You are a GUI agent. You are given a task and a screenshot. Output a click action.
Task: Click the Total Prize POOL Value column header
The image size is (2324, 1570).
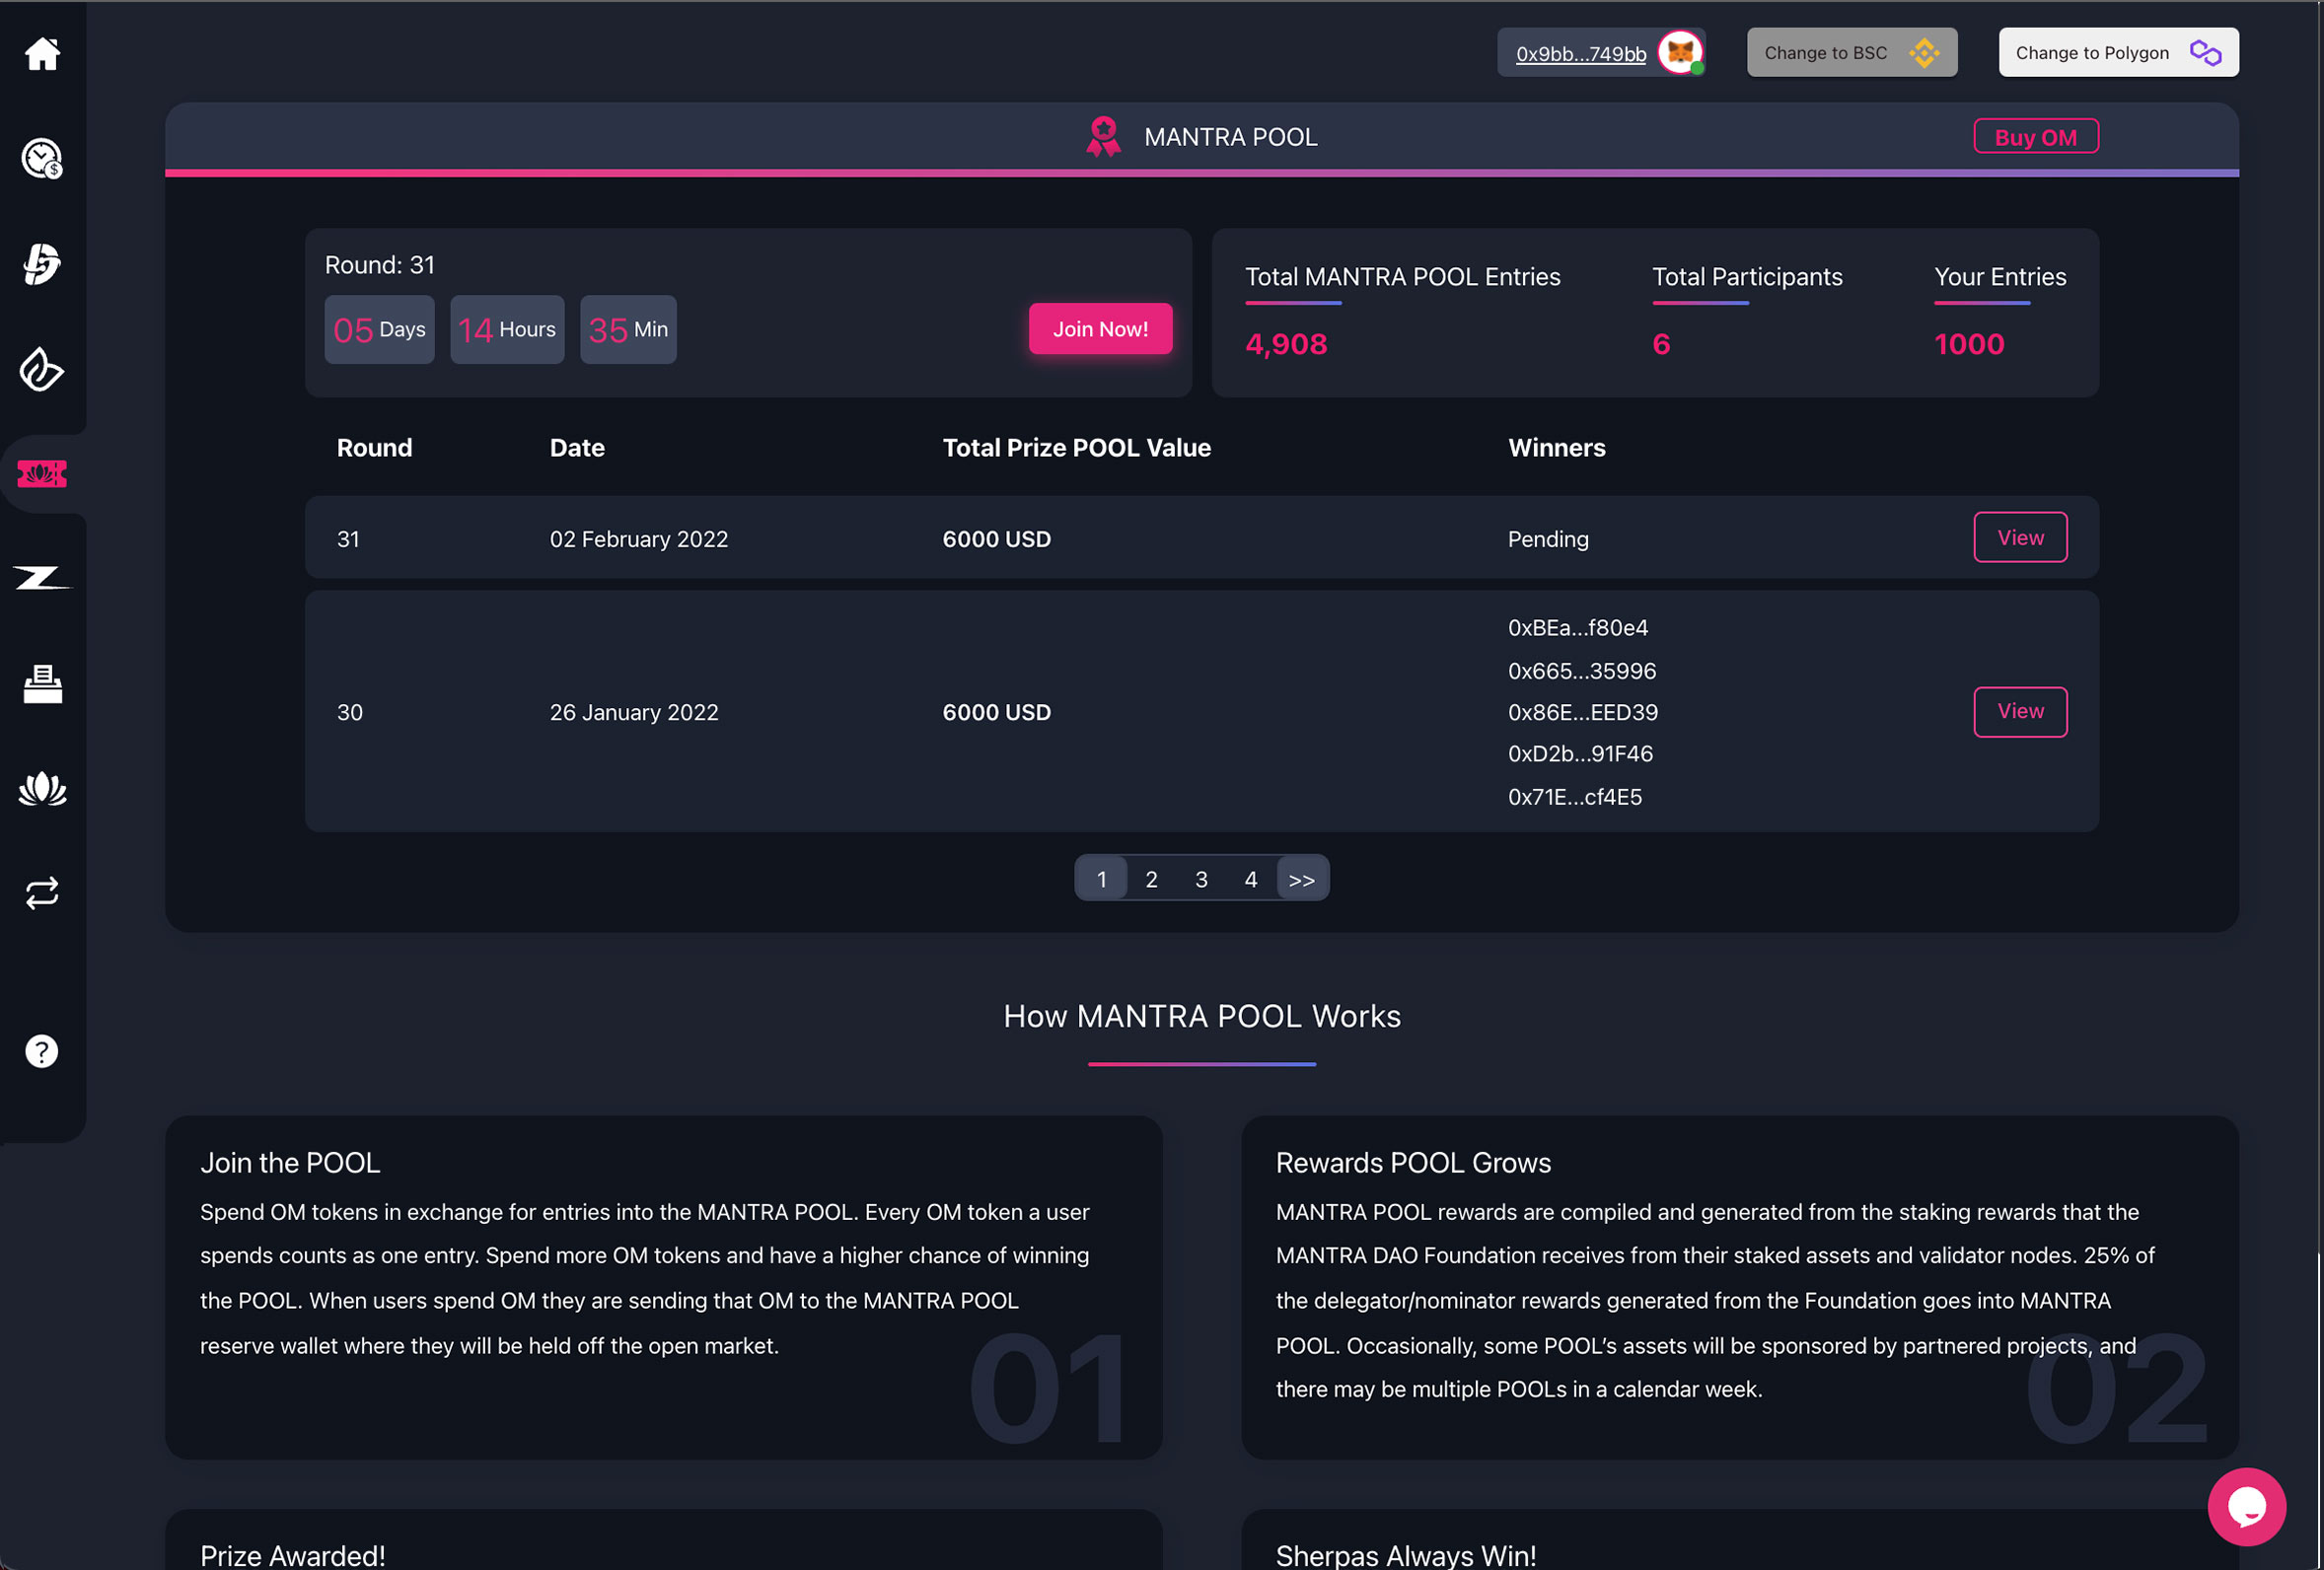(x=1076, y=448)
